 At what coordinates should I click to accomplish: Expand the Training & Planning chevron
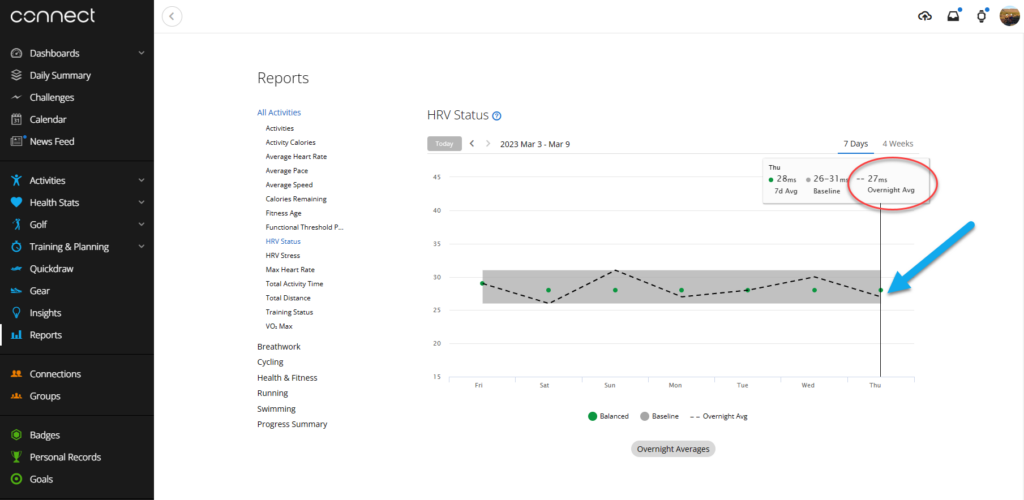(x=142, y=247)
